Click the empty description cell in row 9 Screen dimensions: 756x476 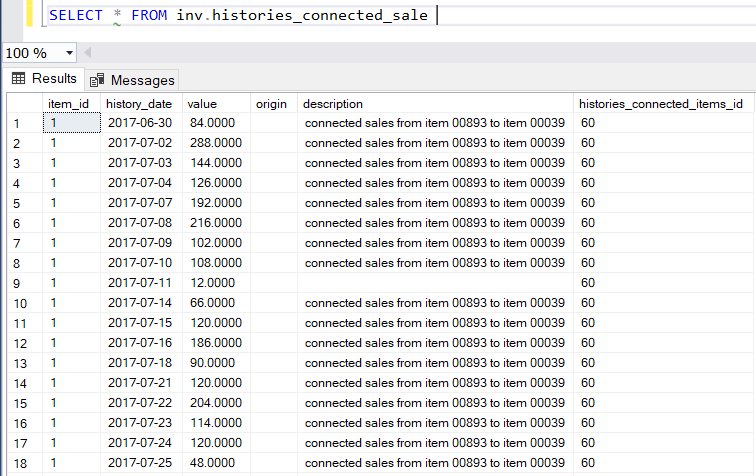pos(435,283)
